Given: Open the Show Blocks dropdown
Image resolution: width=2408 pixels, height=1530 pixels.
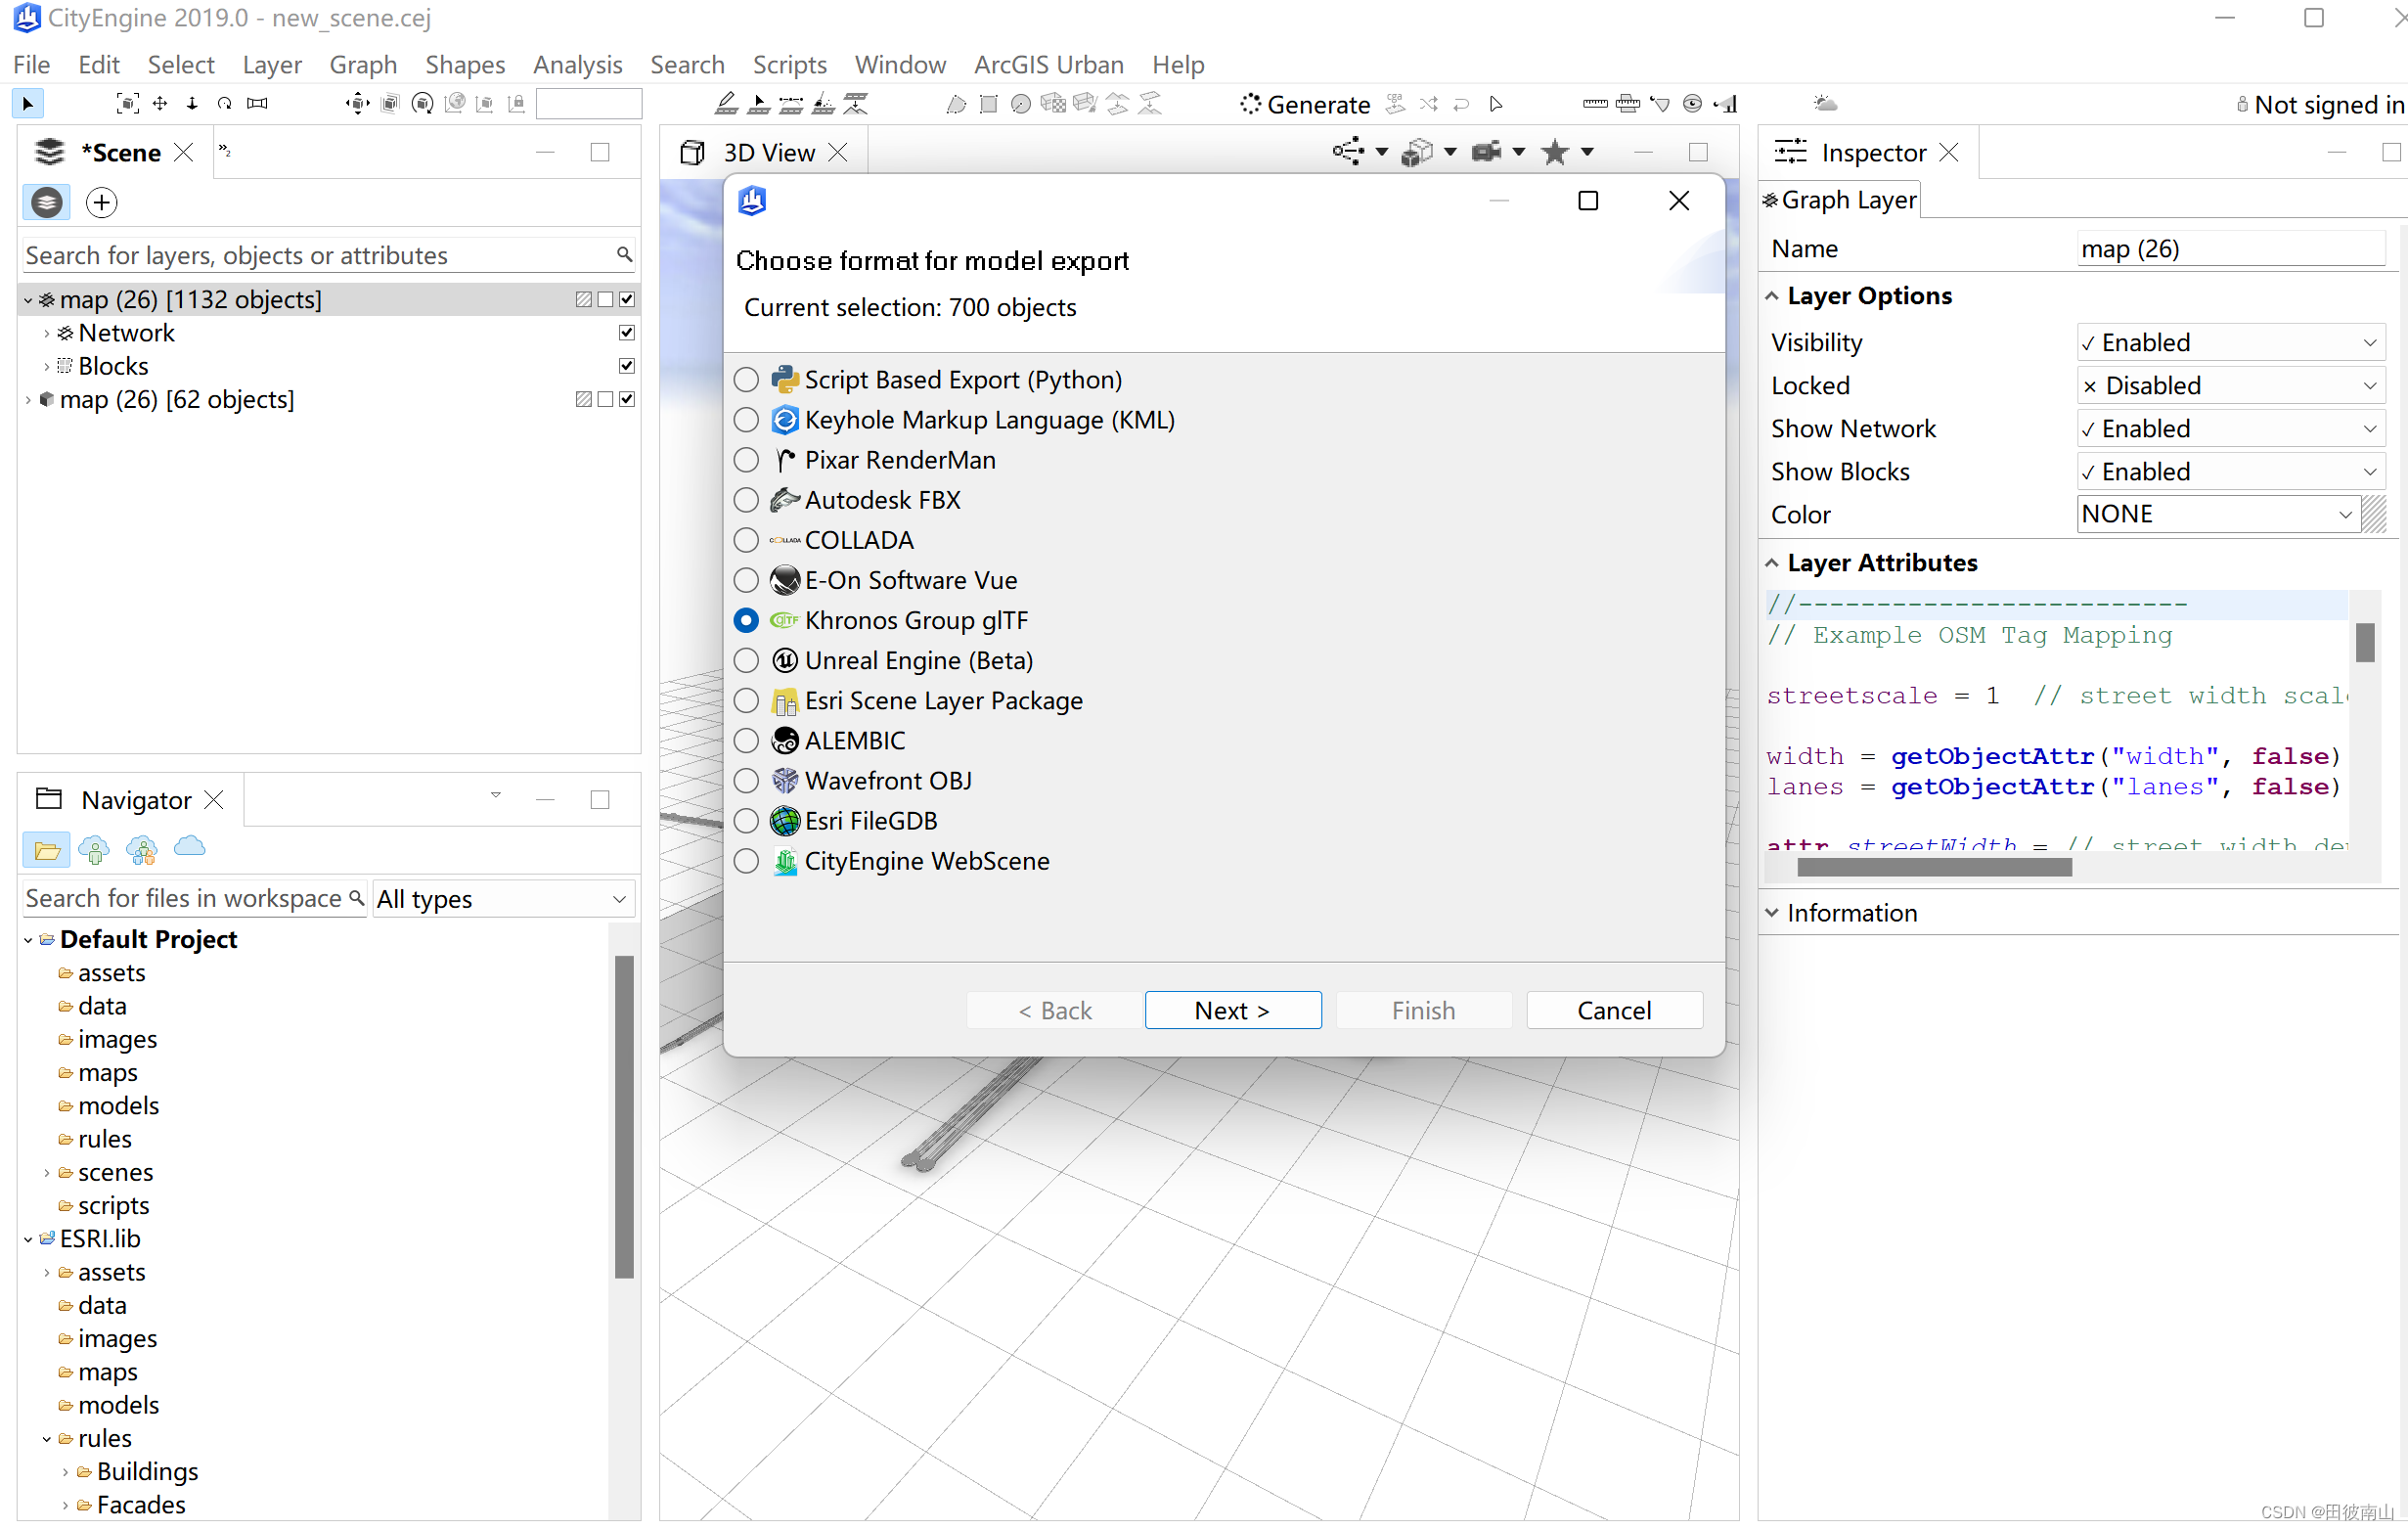Looking at the screenshot, I should 2231,471.
